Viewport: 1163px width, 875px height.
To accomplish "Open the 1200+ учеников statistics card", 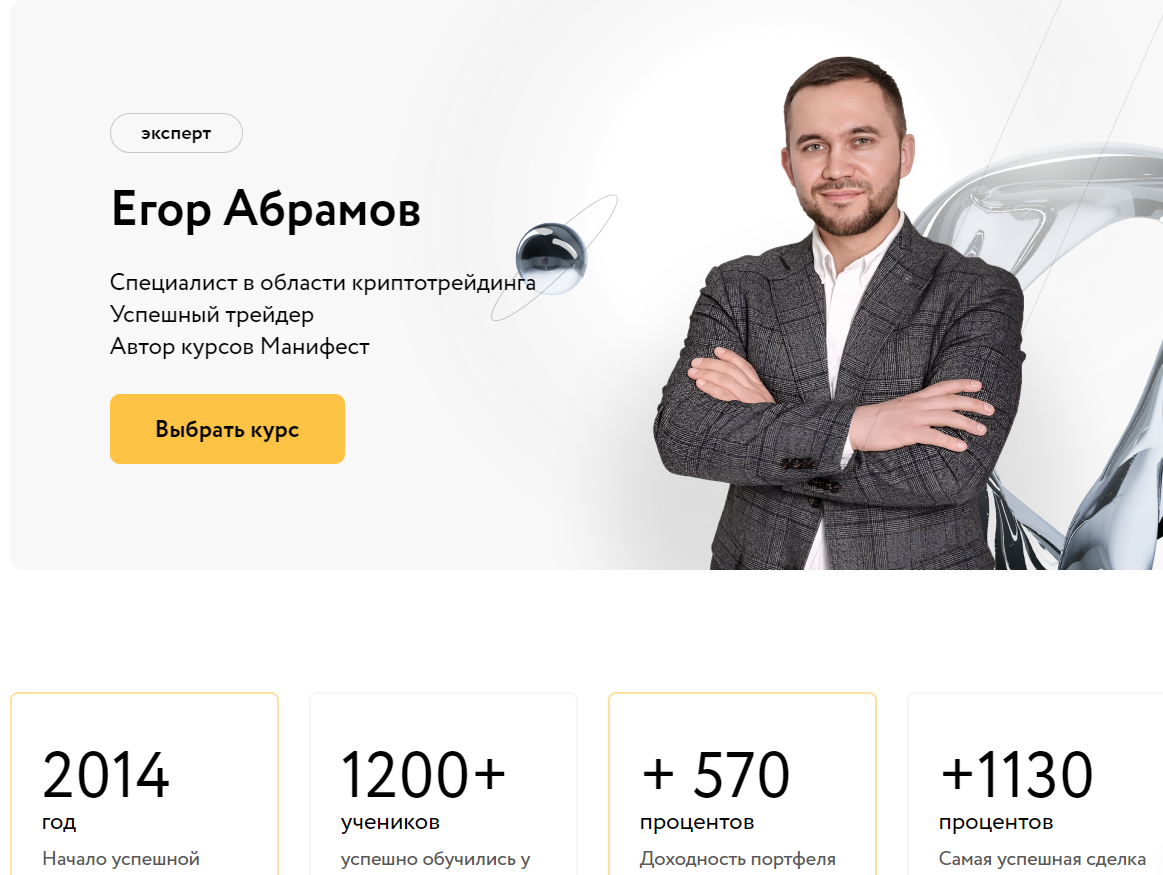I will tap(444, 784).
